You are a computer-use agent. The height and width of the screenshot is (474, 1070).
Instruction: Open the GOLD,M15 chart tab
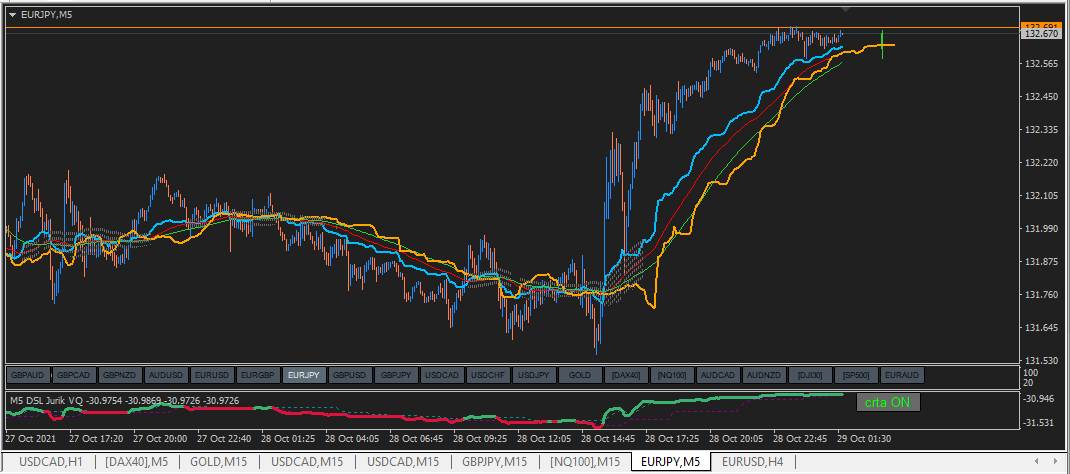click(218, 462)
